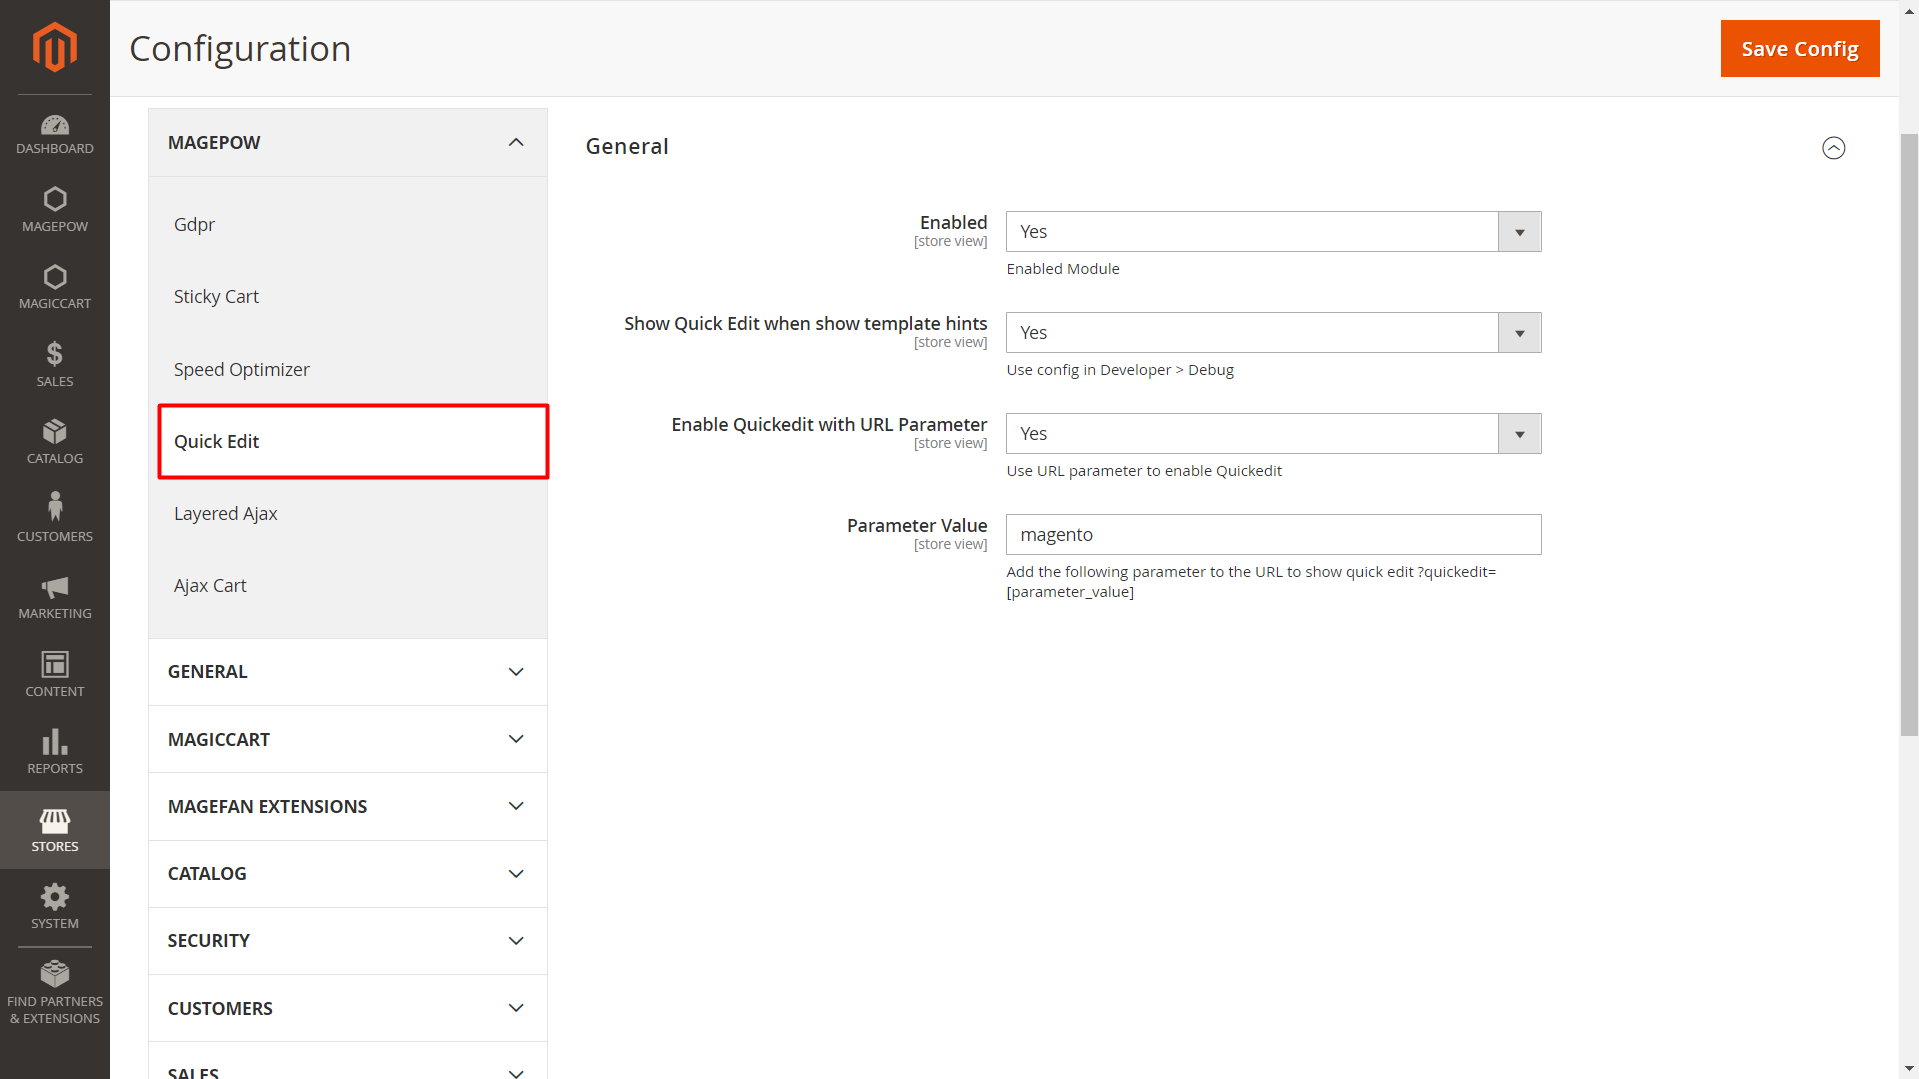Select Layered Ajax configuration tab

tap(226, 514)
